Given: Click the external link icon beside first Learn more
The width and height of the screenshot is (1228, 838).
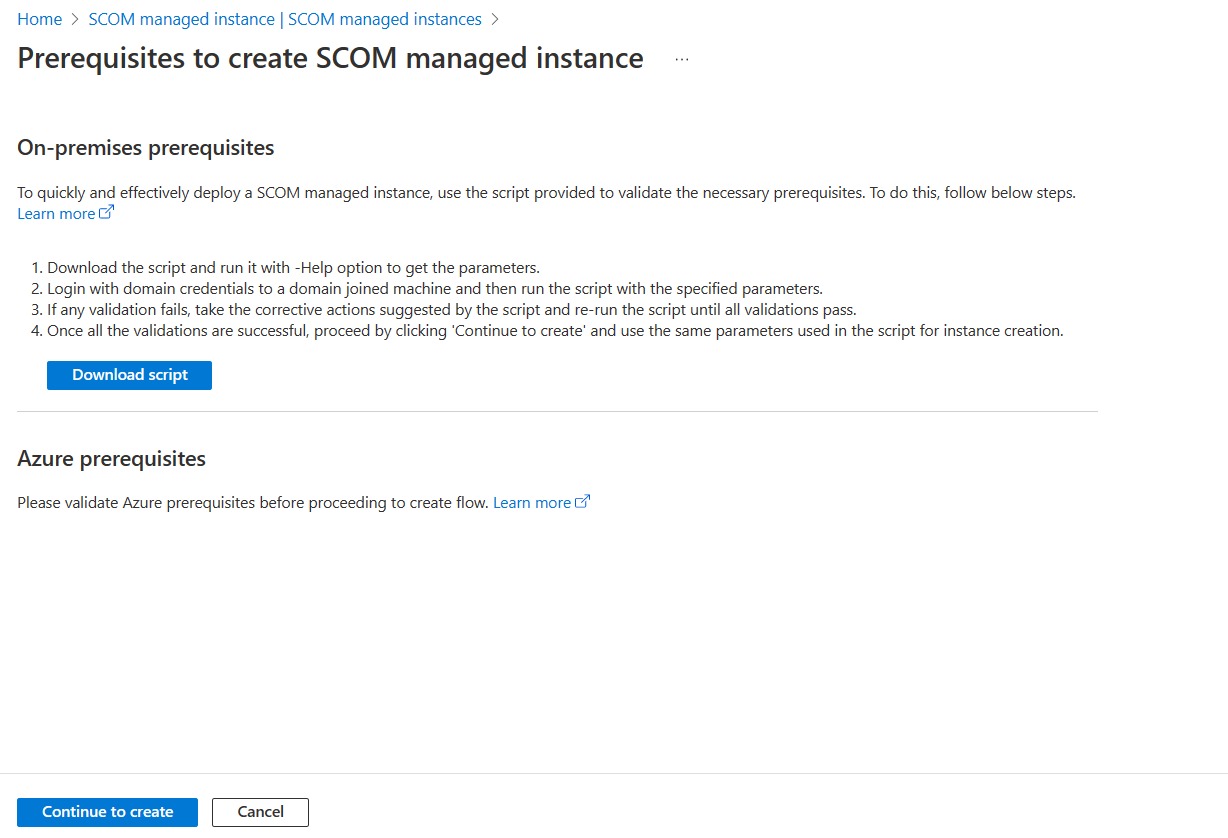Looking at the screenshot, I should 106,212.
